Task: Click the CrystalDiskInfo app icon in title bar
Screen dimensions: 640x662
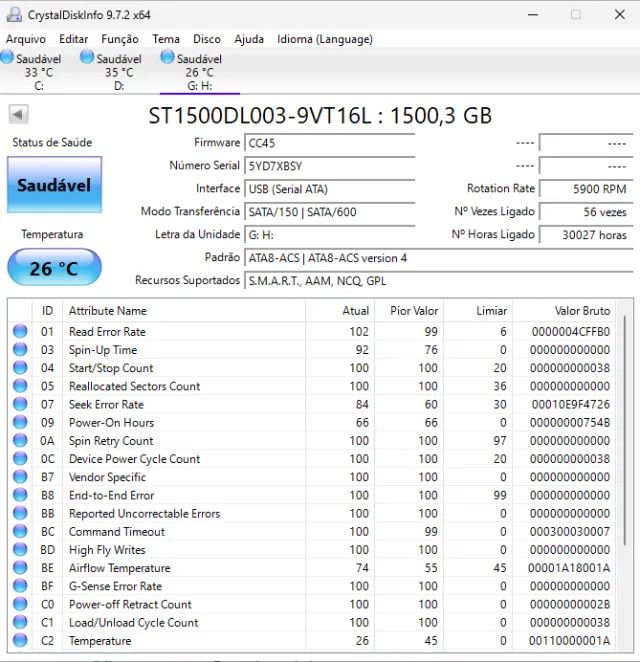Action: pos(14,15)
